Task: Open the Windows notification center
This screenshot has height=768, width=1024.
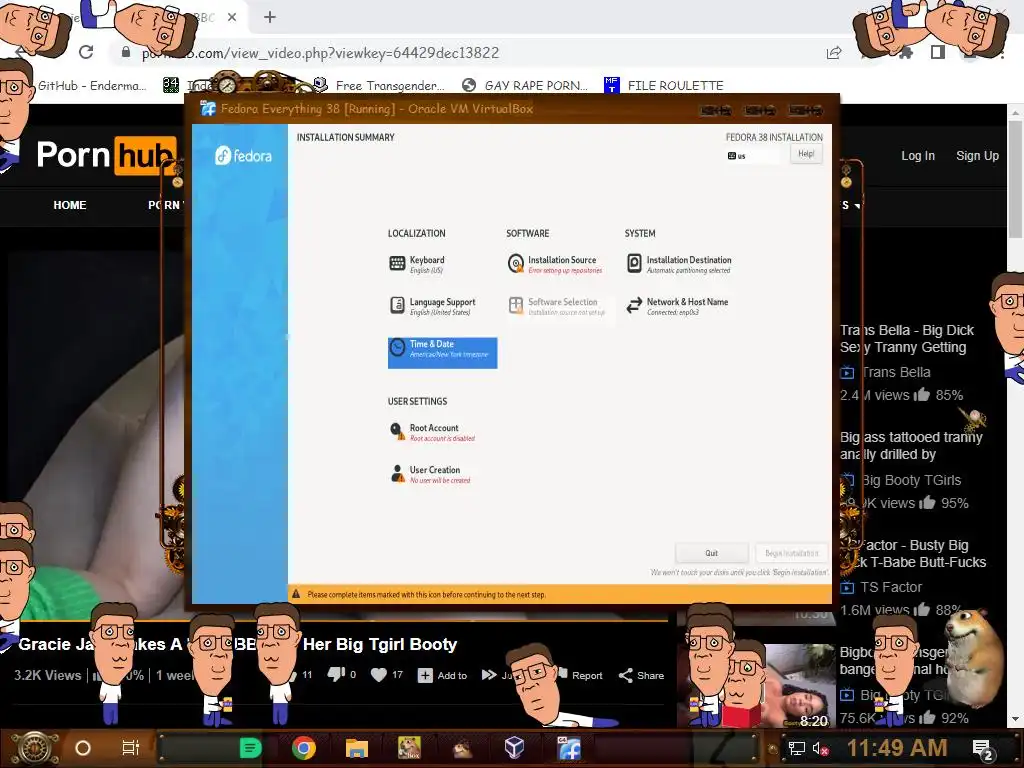Action: coord(982,749)
